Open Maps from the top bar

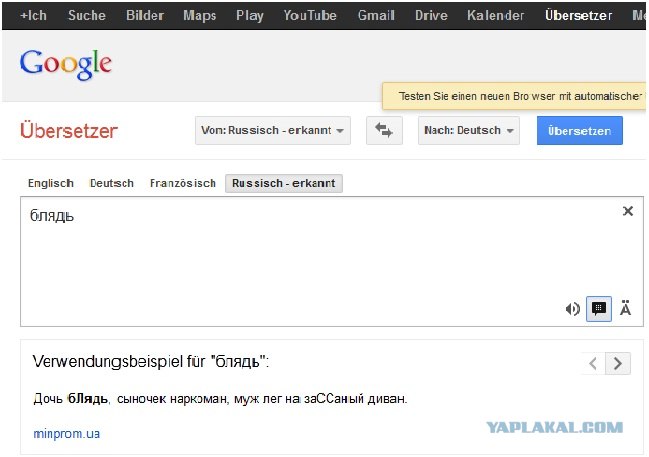pos(199,15)
